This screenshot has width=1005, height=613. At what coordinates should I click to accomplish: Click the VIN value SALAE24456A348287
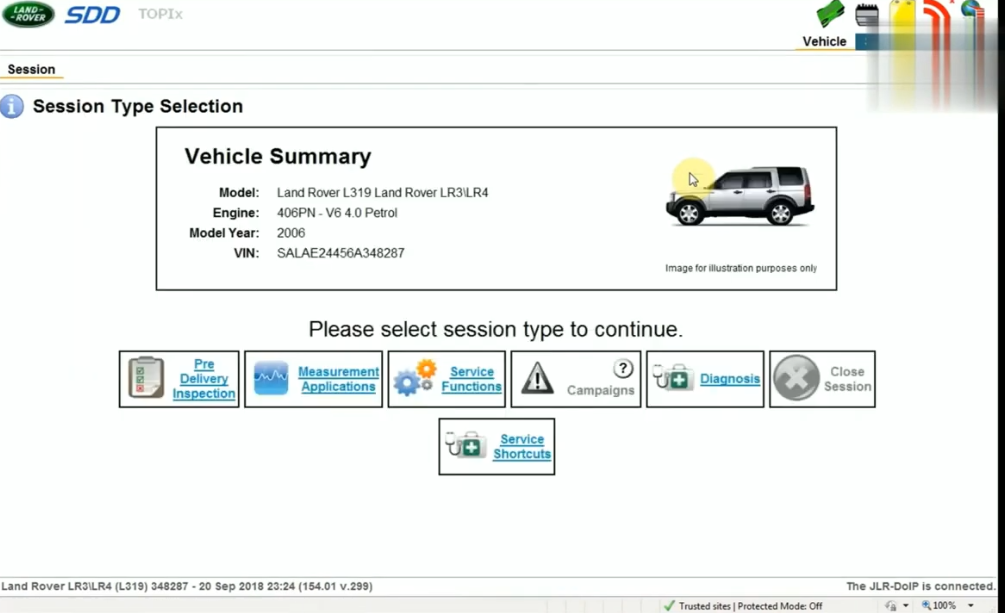[x=340, y=253]
